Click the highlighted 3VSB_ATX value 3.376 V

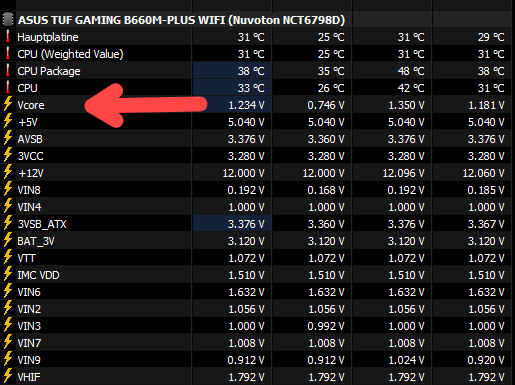pos(246,224)
